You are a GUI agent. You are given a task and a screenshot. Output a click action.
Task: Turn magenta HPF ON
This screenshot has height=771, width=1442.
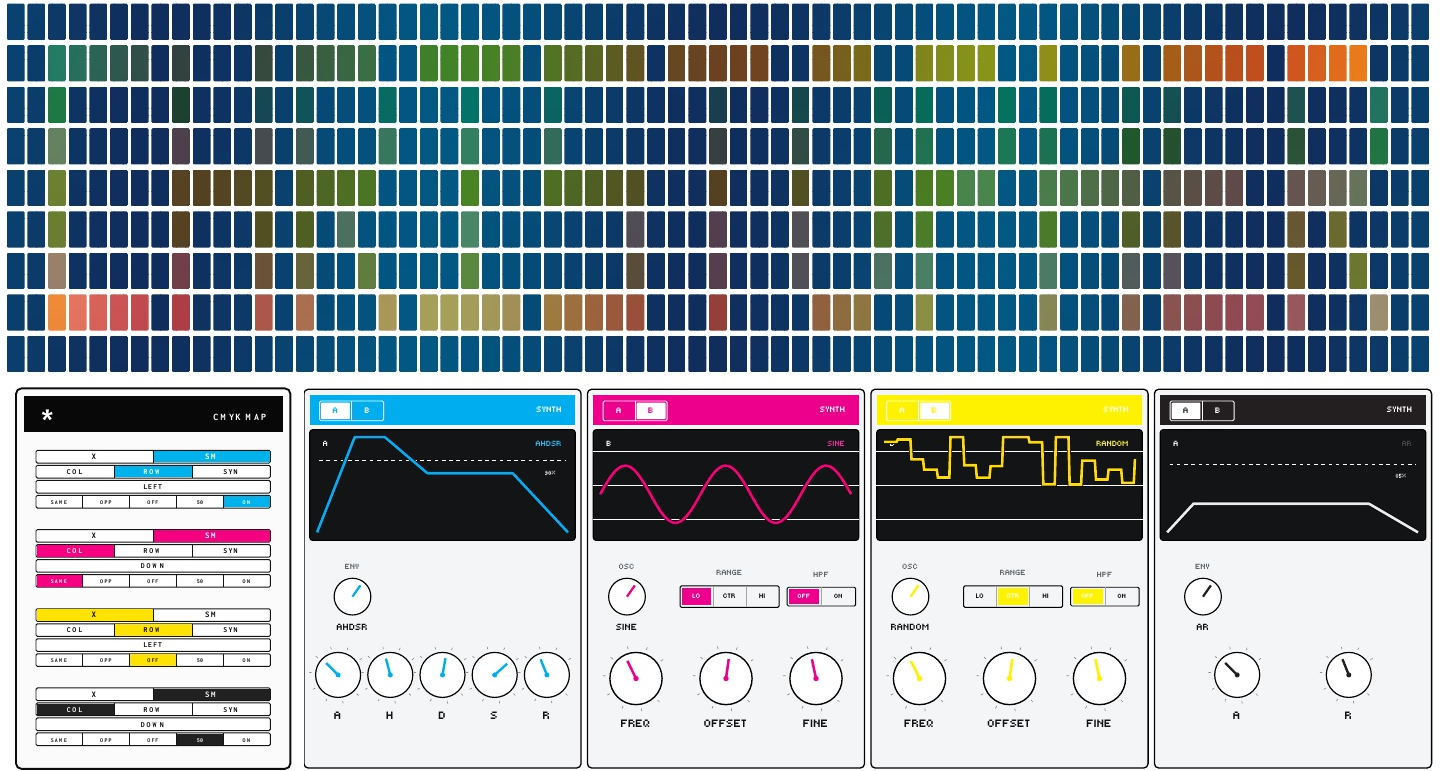pos(838,596)
